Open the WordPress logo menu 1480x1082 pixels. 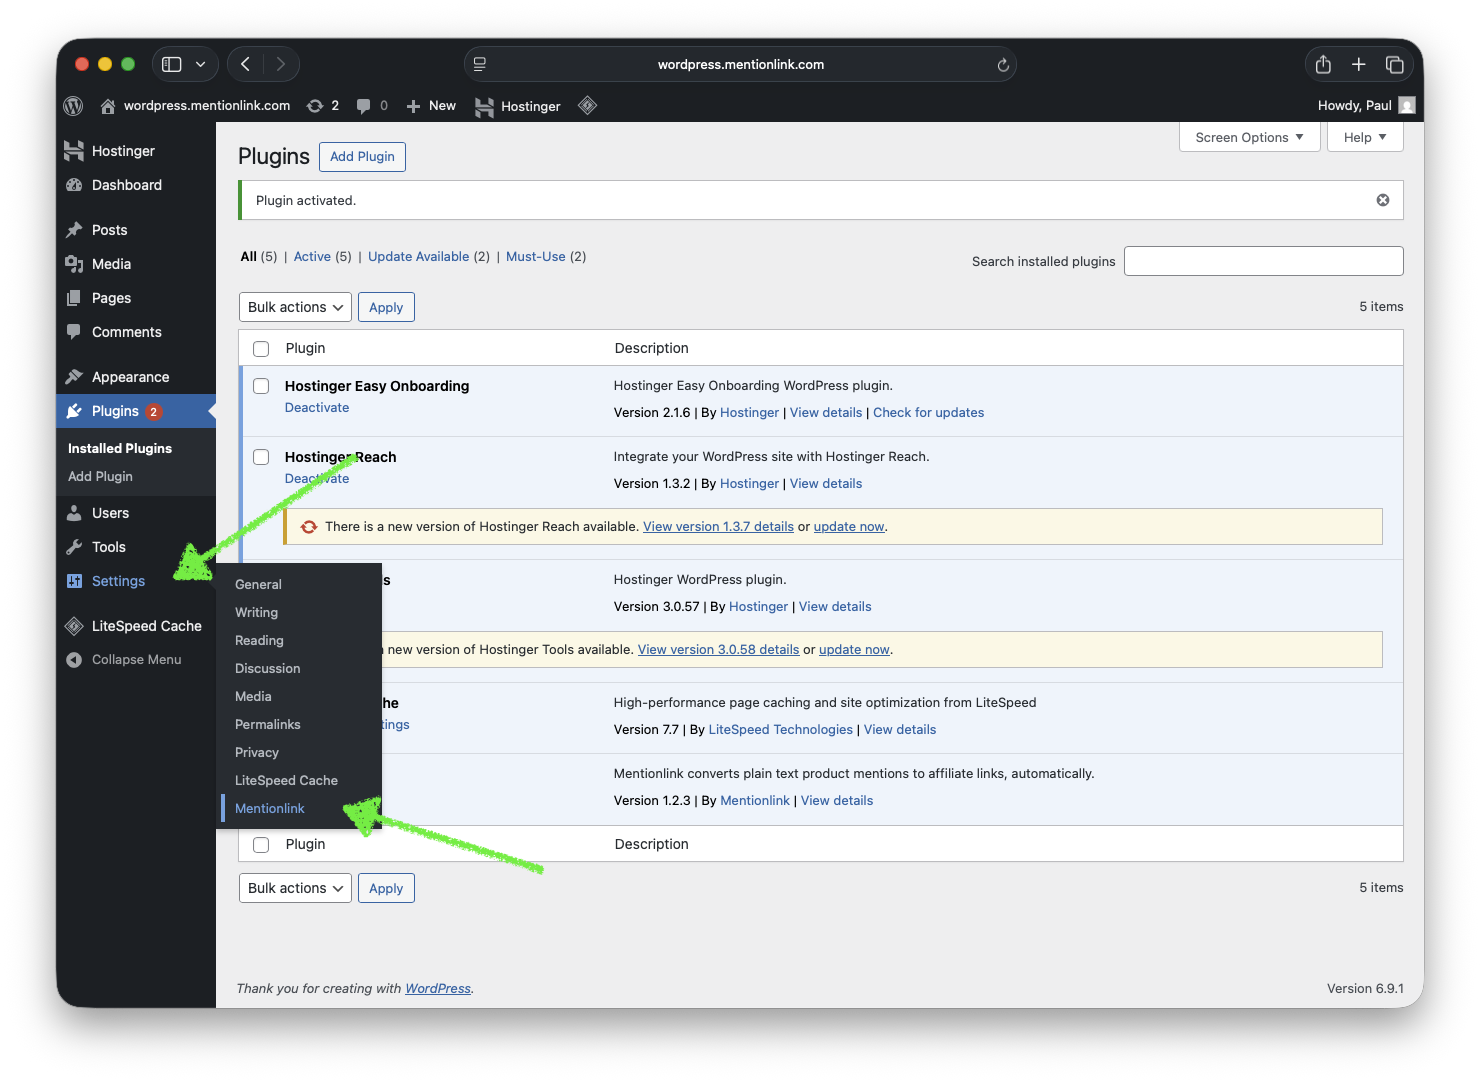(73, 106)
